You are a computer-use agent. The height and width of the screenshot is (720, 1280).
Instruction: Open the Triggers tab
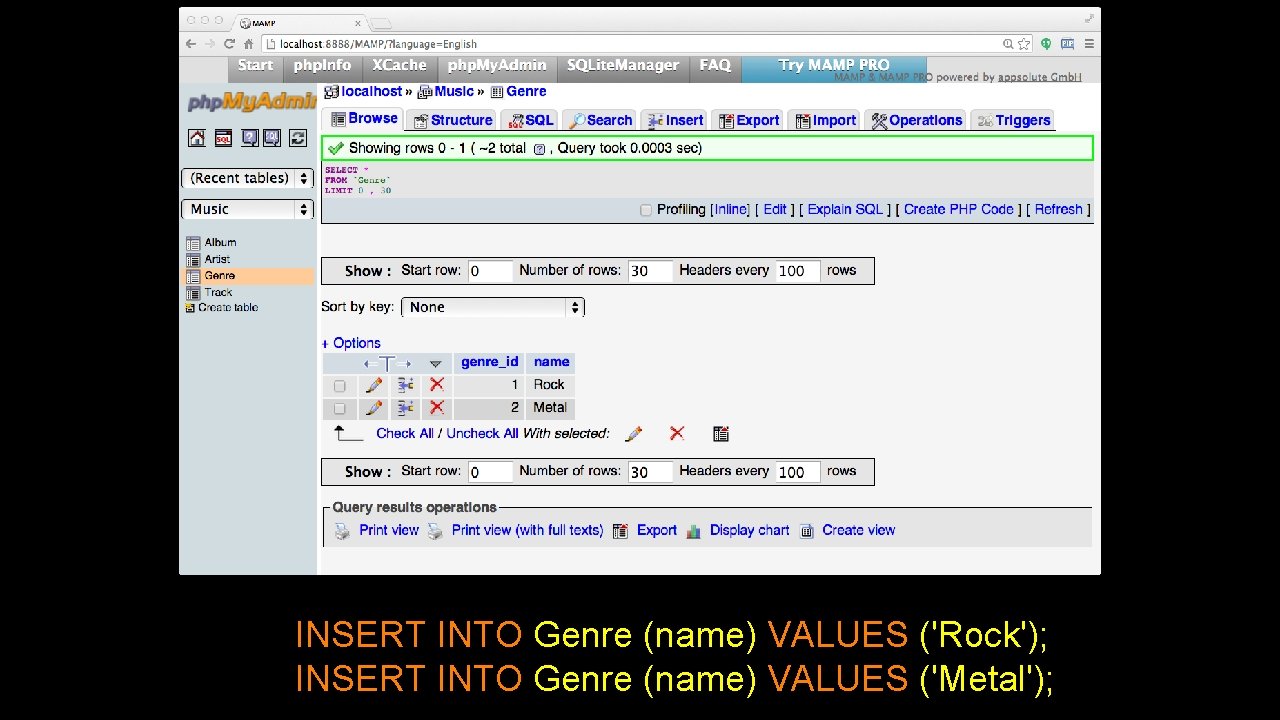point(1014,120)
